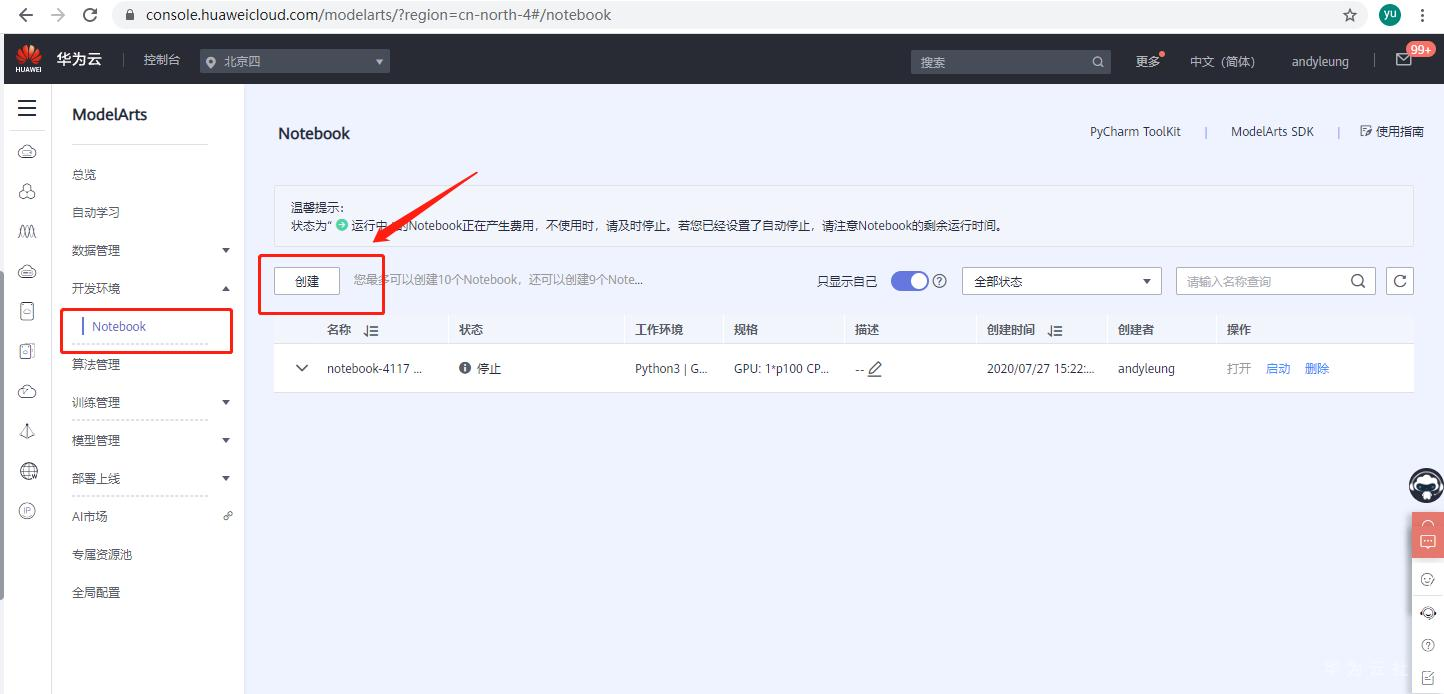The height and width of the screenshot is (694, 1444).
Task: Click the notebook-4117 name
Action: pyautogui.click(x=374, y=368)
